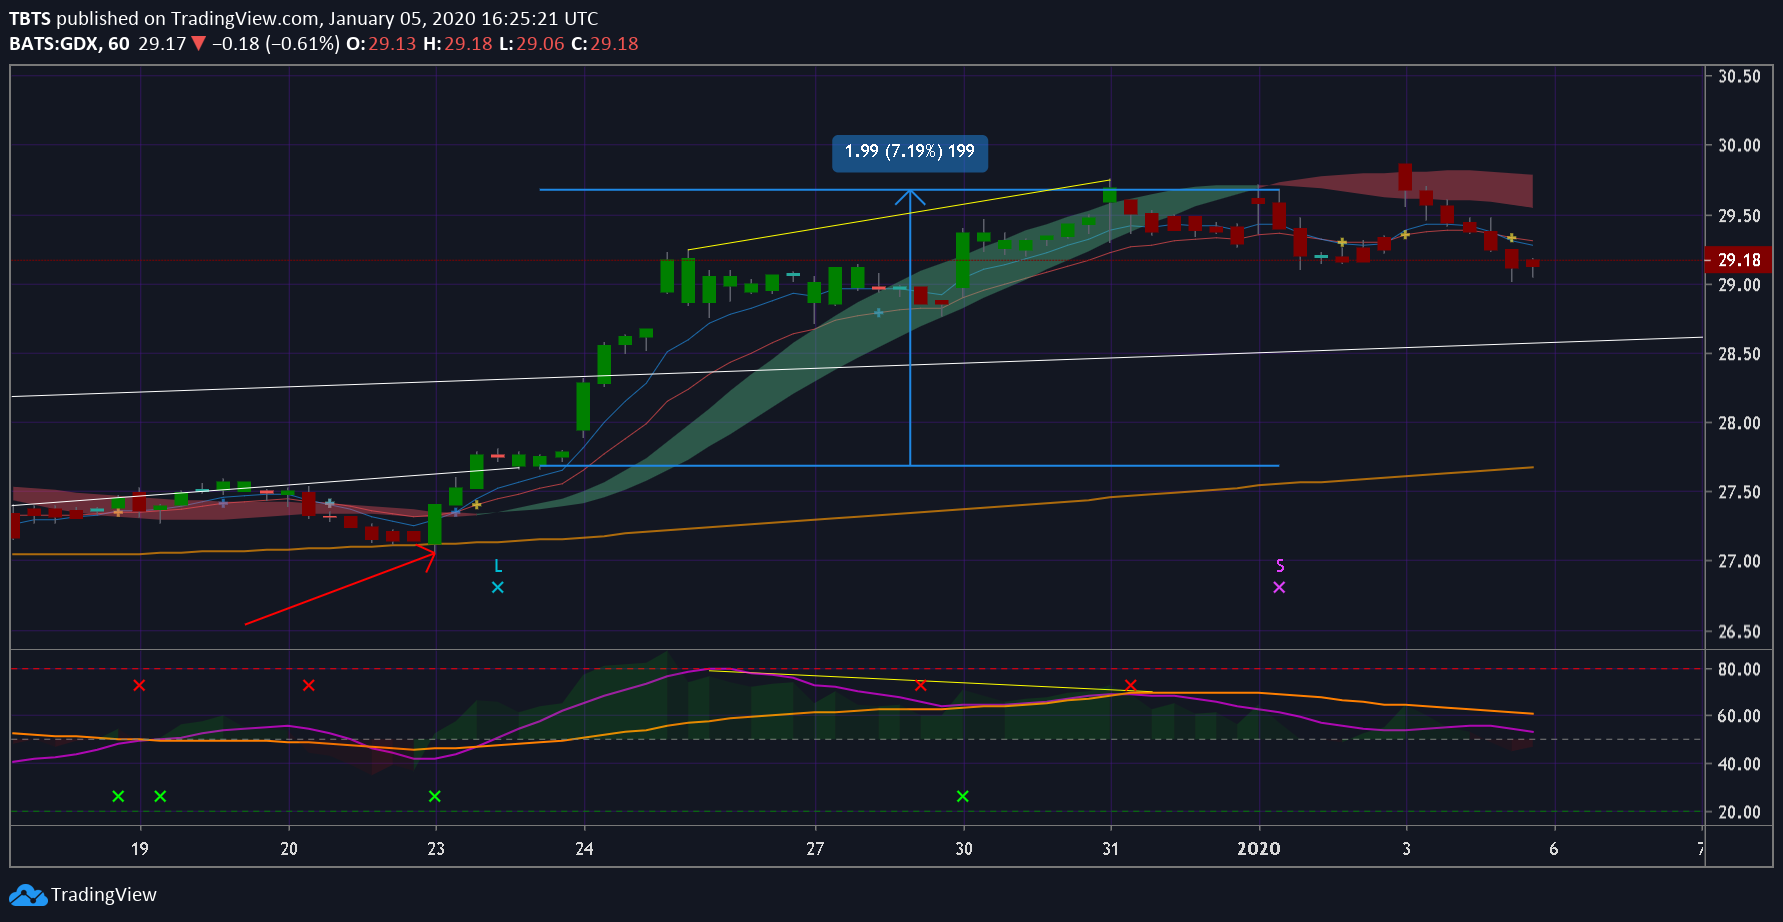Select the magenta X marker under the S label

[1279, 587]
